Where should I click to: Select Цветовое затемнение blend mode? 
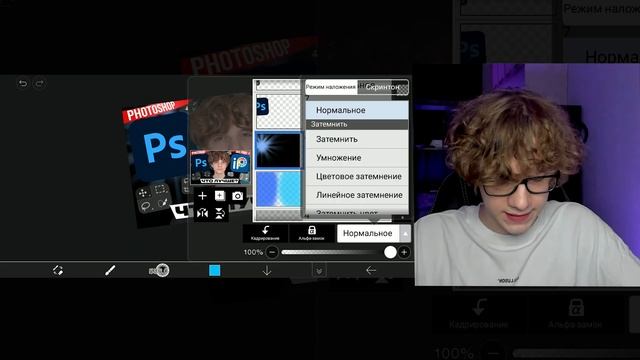click(x=357, y=176)
